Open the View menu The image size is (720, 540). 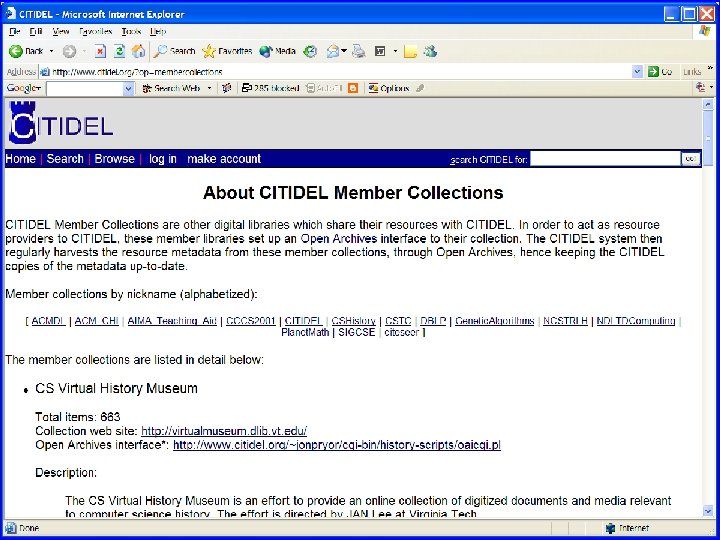pyautogui.click(x=61, y=32)
